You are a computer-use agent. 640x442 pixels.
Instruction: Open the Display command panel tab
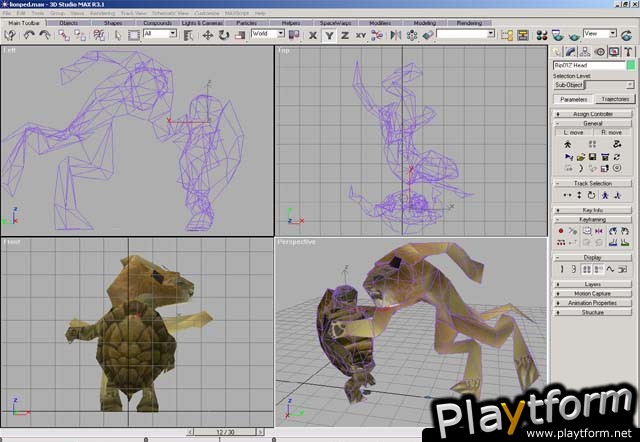click(614, 52)
